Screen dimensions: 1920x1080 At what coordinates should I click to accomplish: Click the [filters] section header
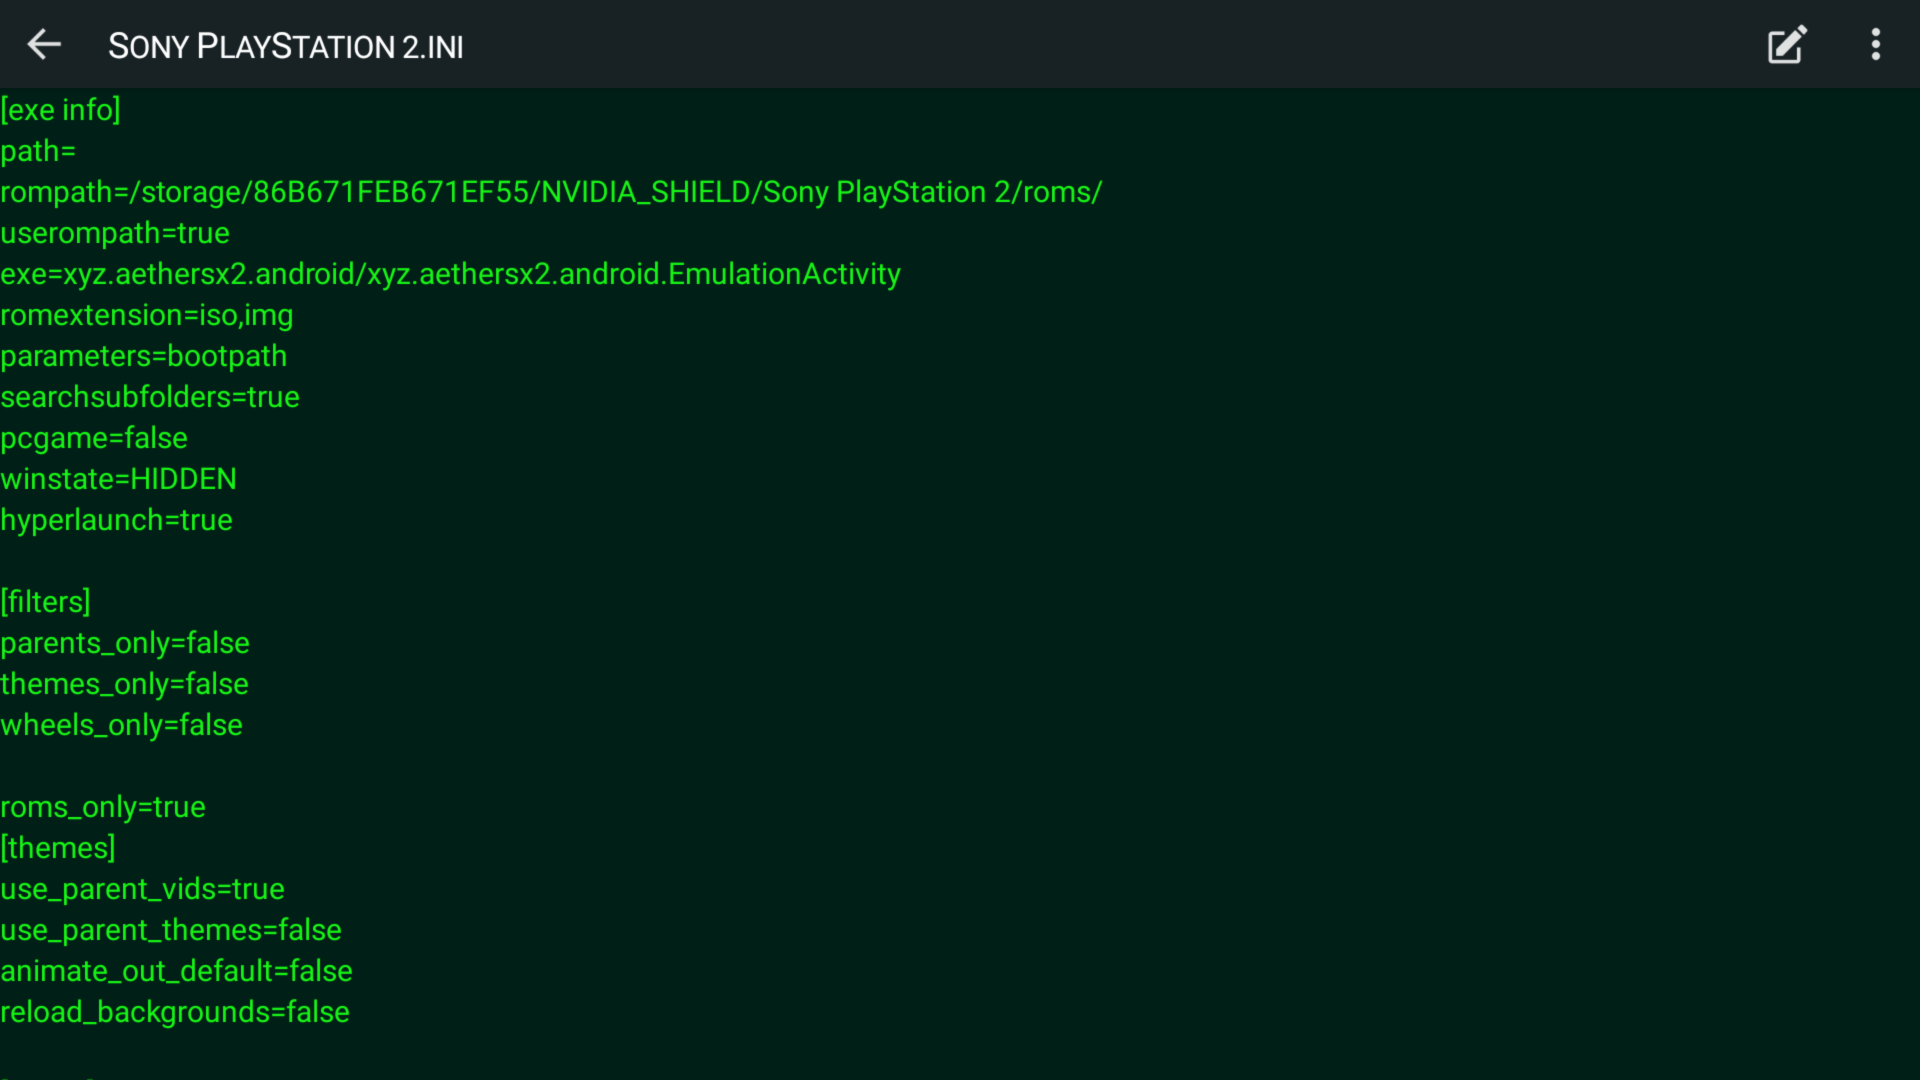pyautogui.click(x=46, y=602)
